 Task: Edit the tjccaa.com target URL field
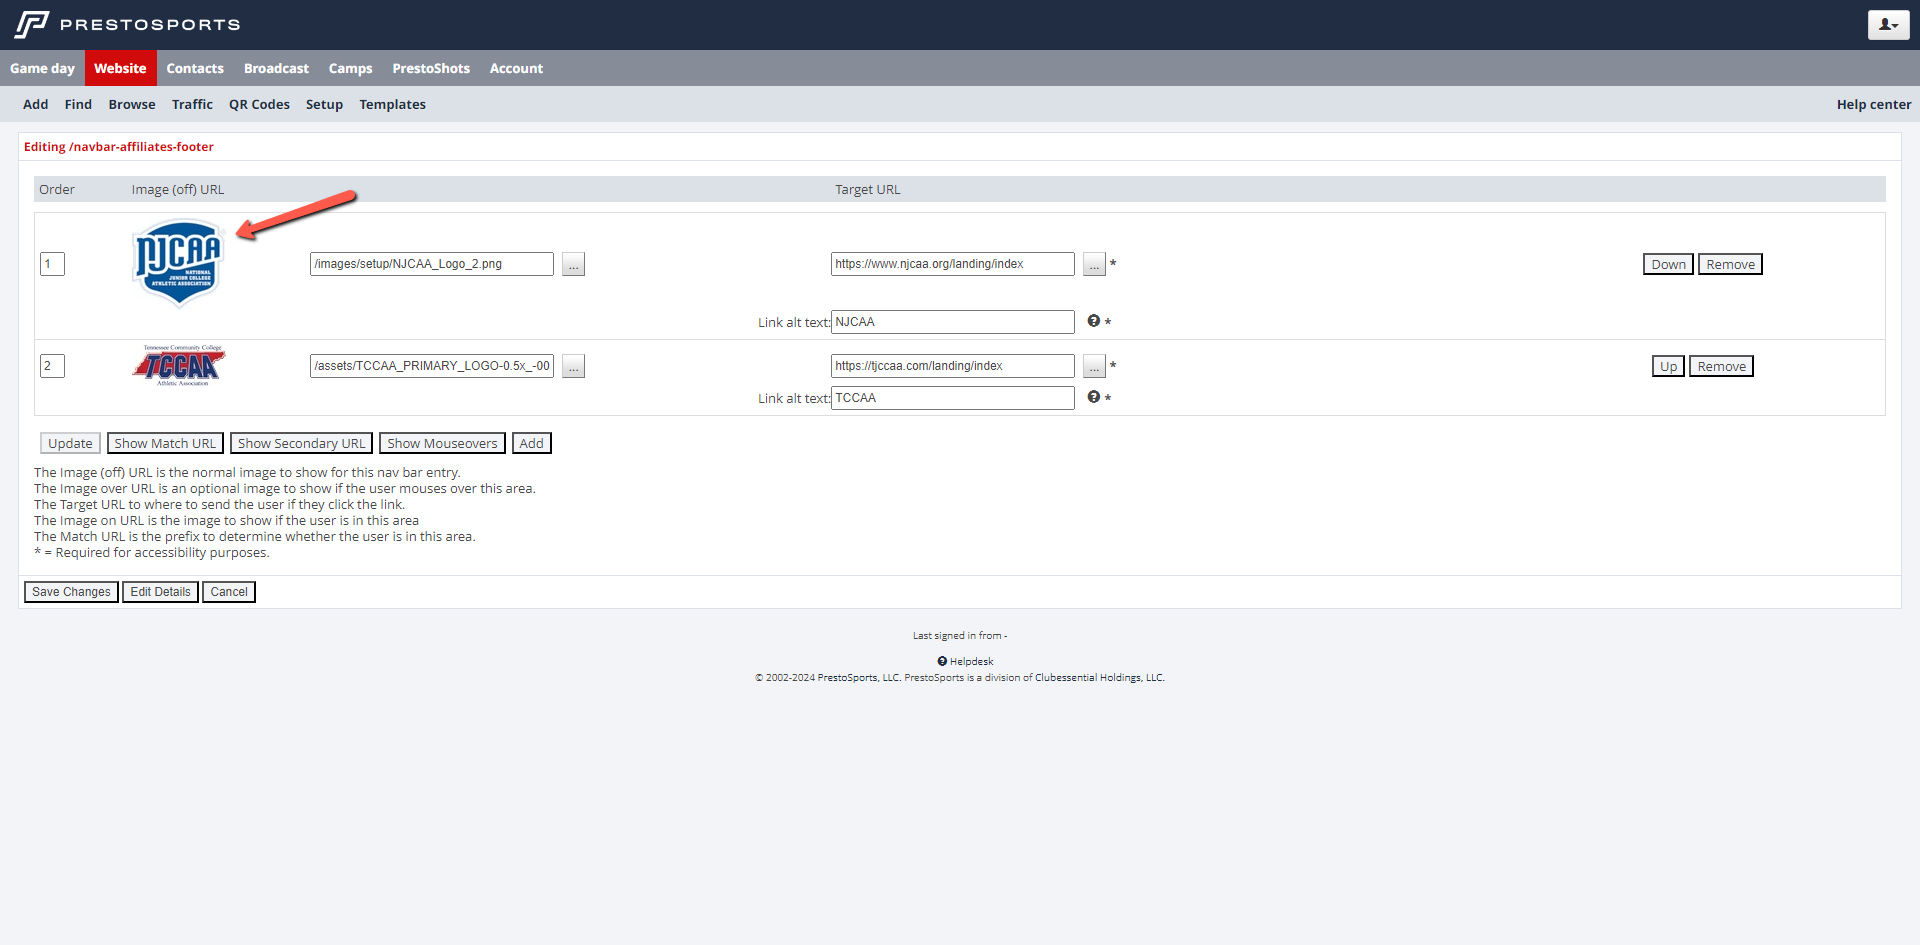tap(952, 366)
